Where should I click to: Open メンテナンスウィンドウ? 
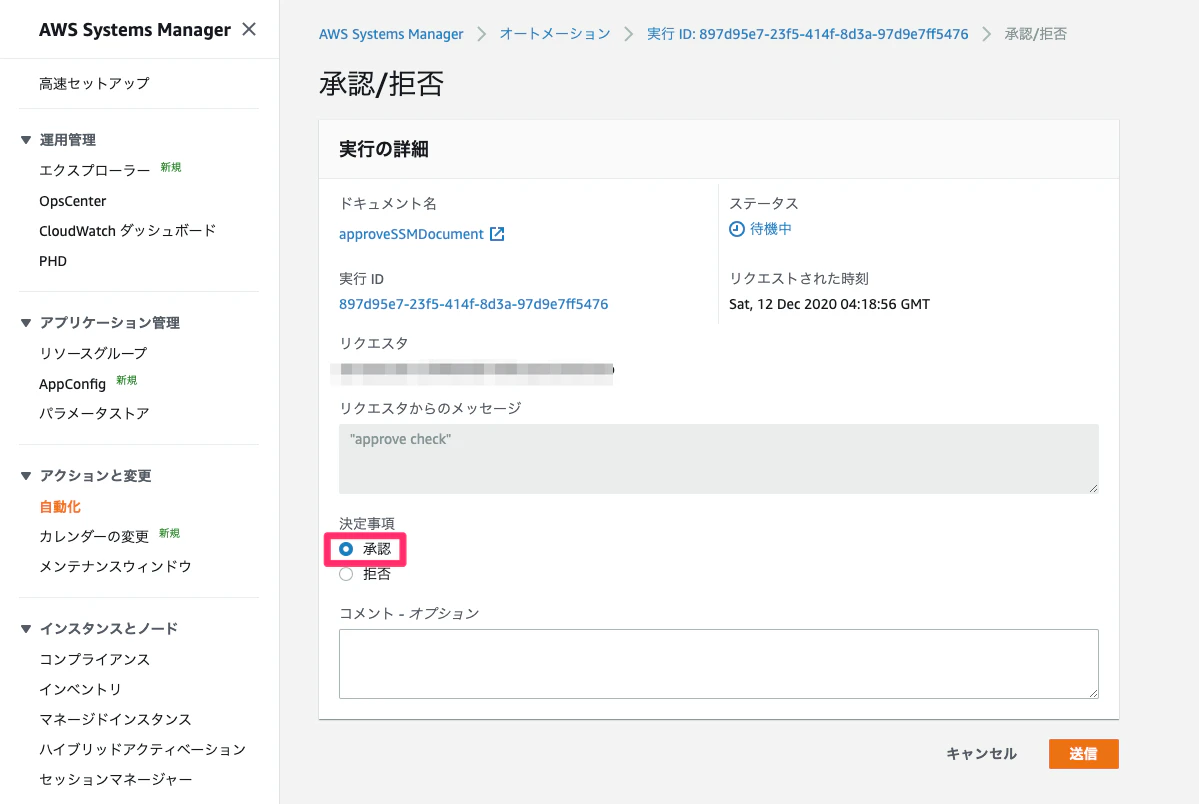tap(115, 567)
